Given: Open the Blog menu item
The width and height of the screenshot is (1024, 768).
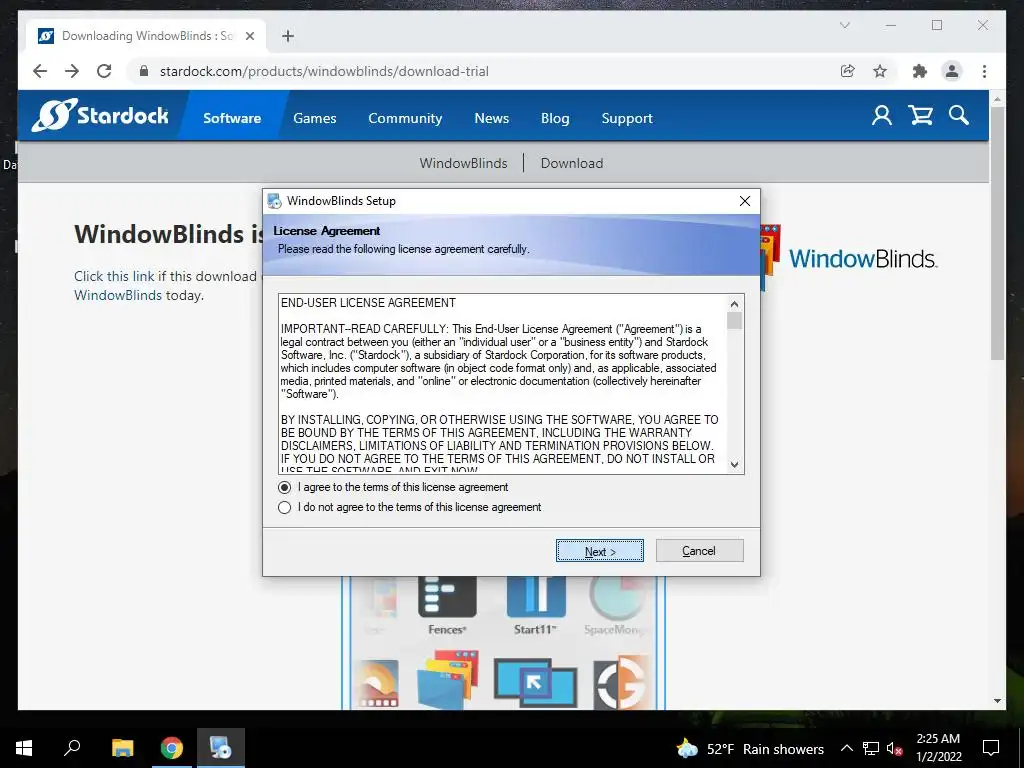Looking at the screenshot, I should [555, 118].
